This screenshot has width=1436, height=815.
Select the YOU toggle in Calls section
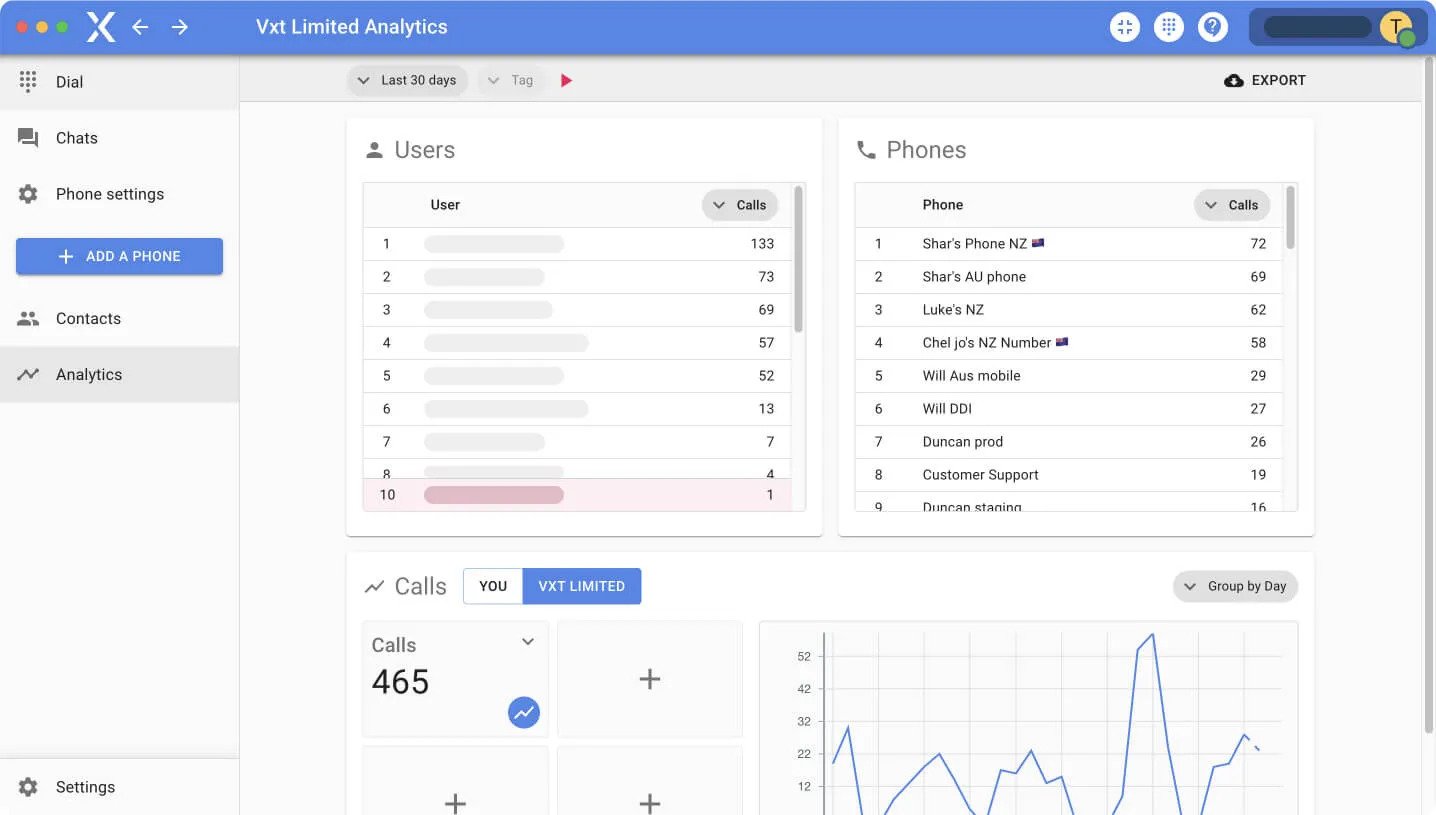coord(493,586)
